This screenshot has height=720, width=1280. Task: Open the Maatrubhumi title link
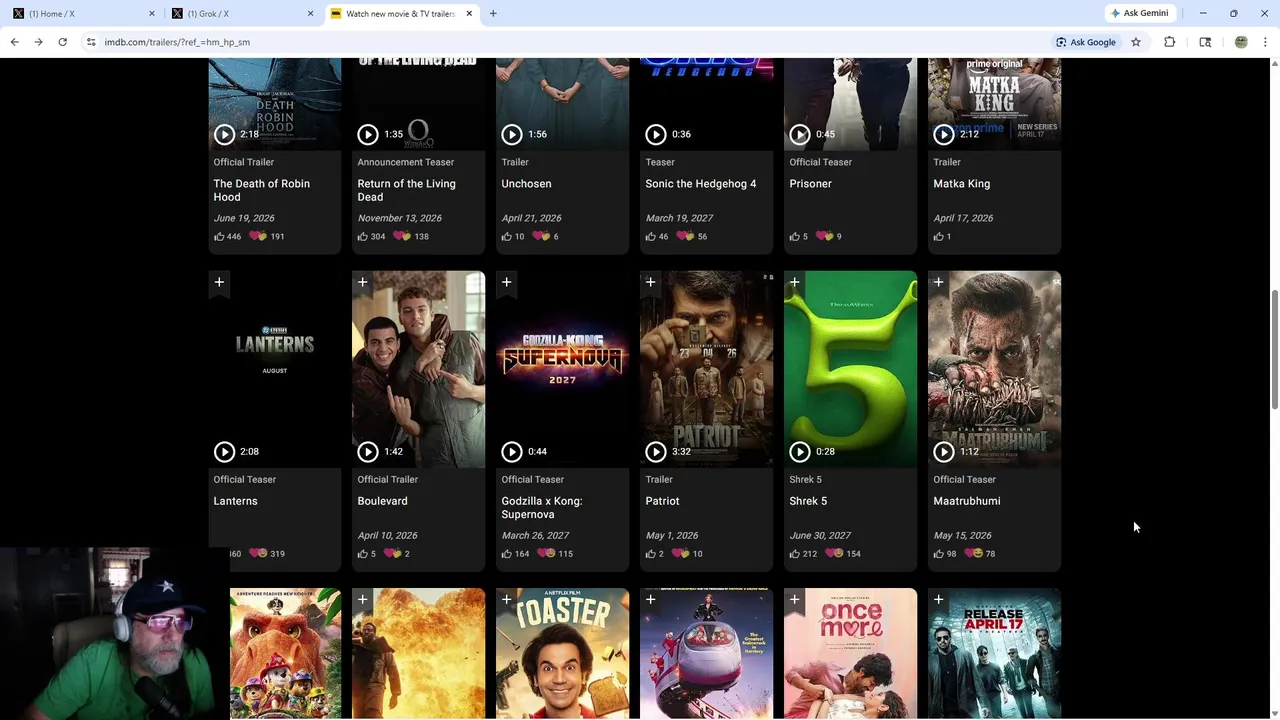pos(967,501)
